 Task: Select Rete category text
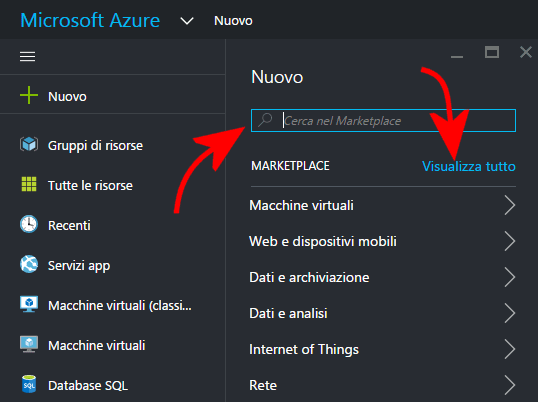point(263,386)
